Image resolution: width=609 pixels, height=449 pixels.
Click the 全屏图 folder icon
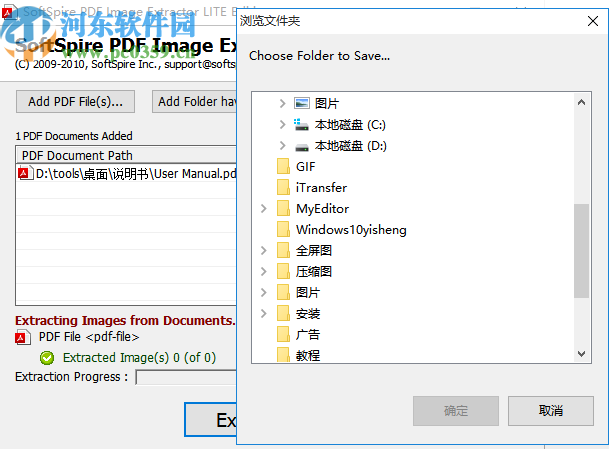pyautogui.click(x=284, y=251)
